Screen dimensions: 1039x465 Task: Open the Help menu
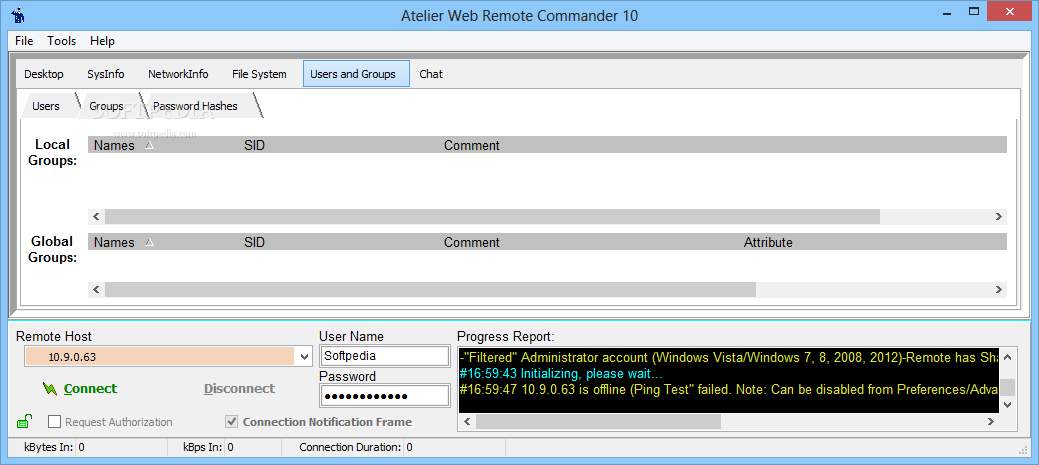(x=102, y=41)
